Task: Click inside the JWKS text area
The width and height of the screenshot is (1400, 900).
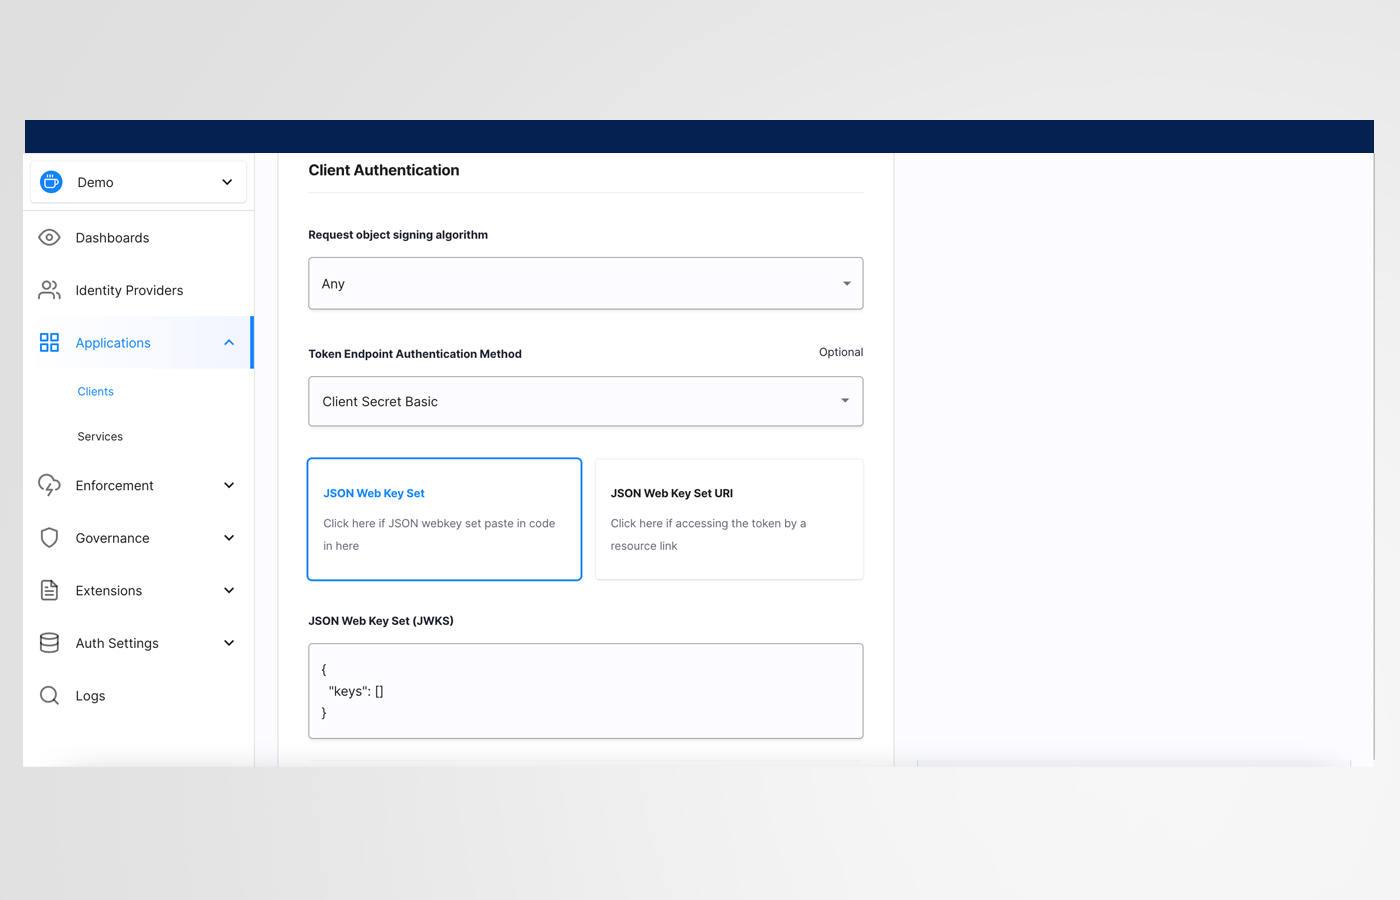Action: [585, 690]
